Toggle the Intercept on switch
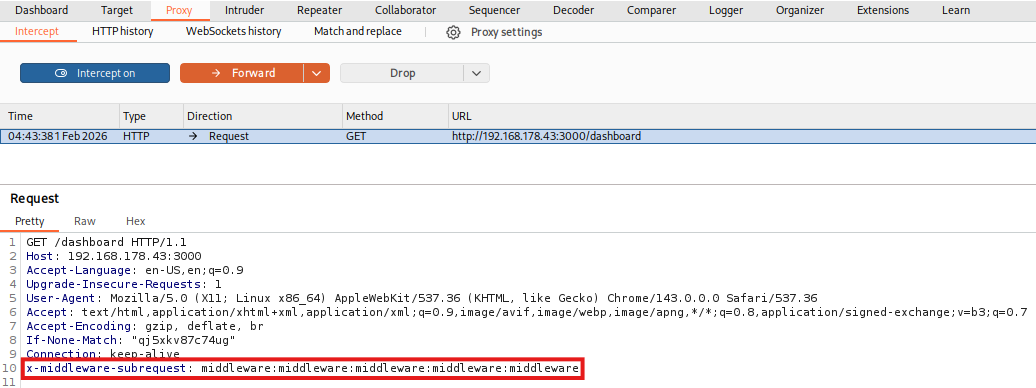 click(x=95, y=73)
